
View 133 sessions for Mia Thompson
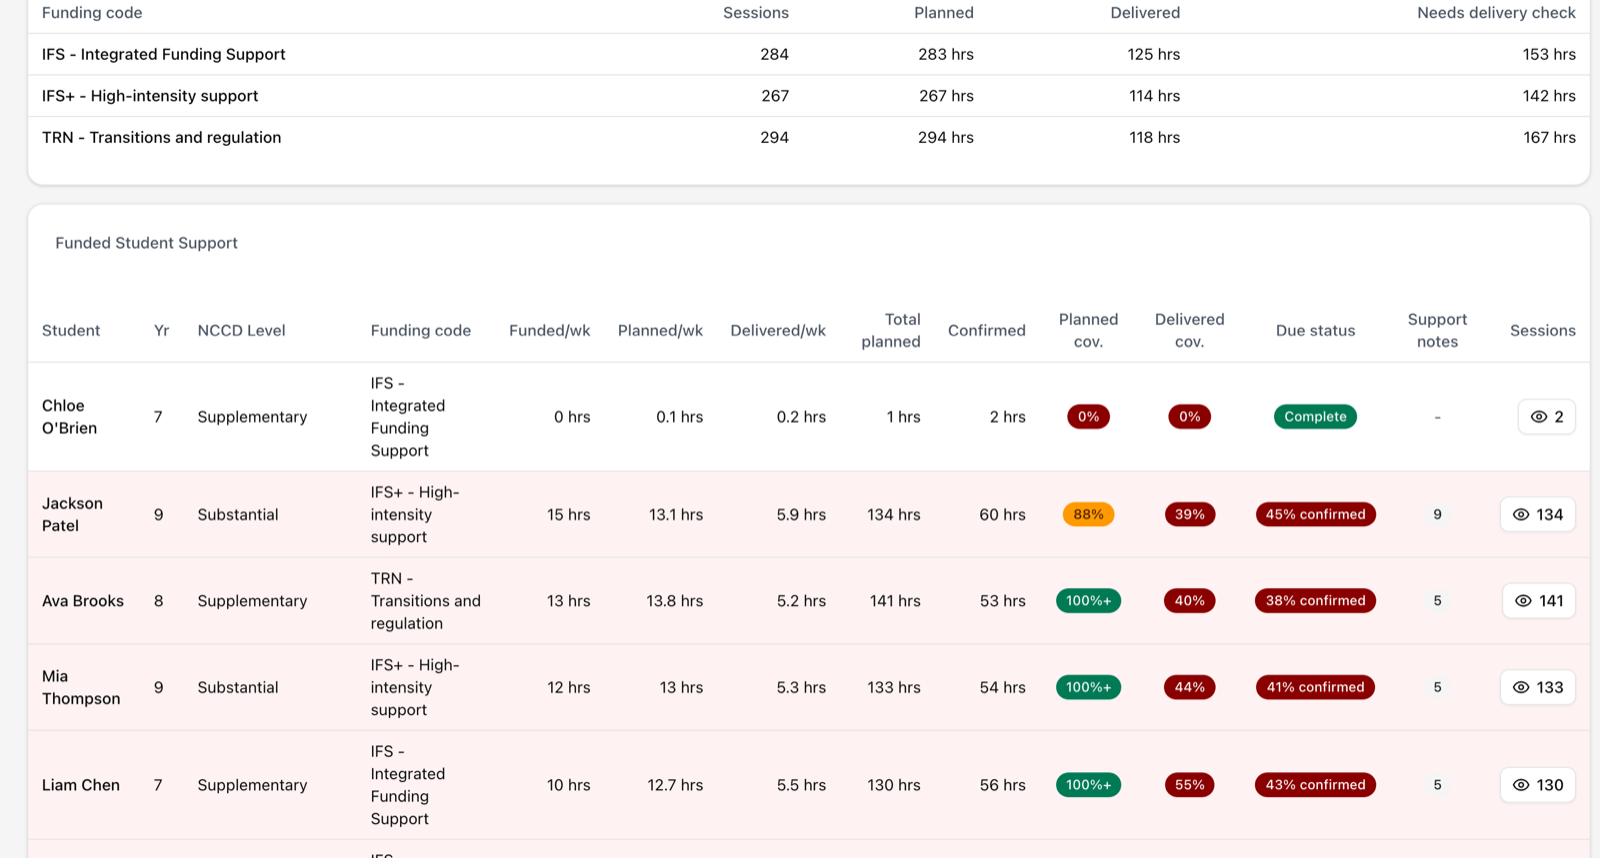pos(1537,688)
